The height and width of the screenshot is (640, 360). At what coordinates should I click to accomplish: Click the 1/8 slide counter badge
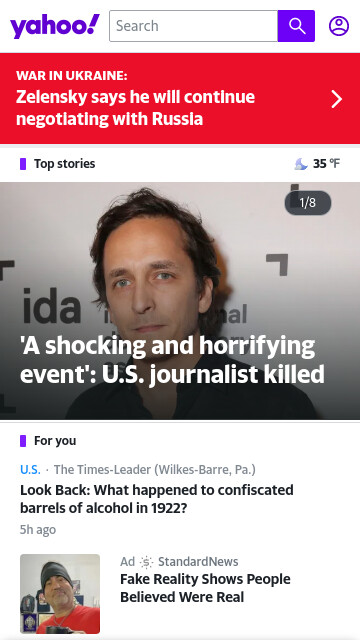tap(308, 202)
